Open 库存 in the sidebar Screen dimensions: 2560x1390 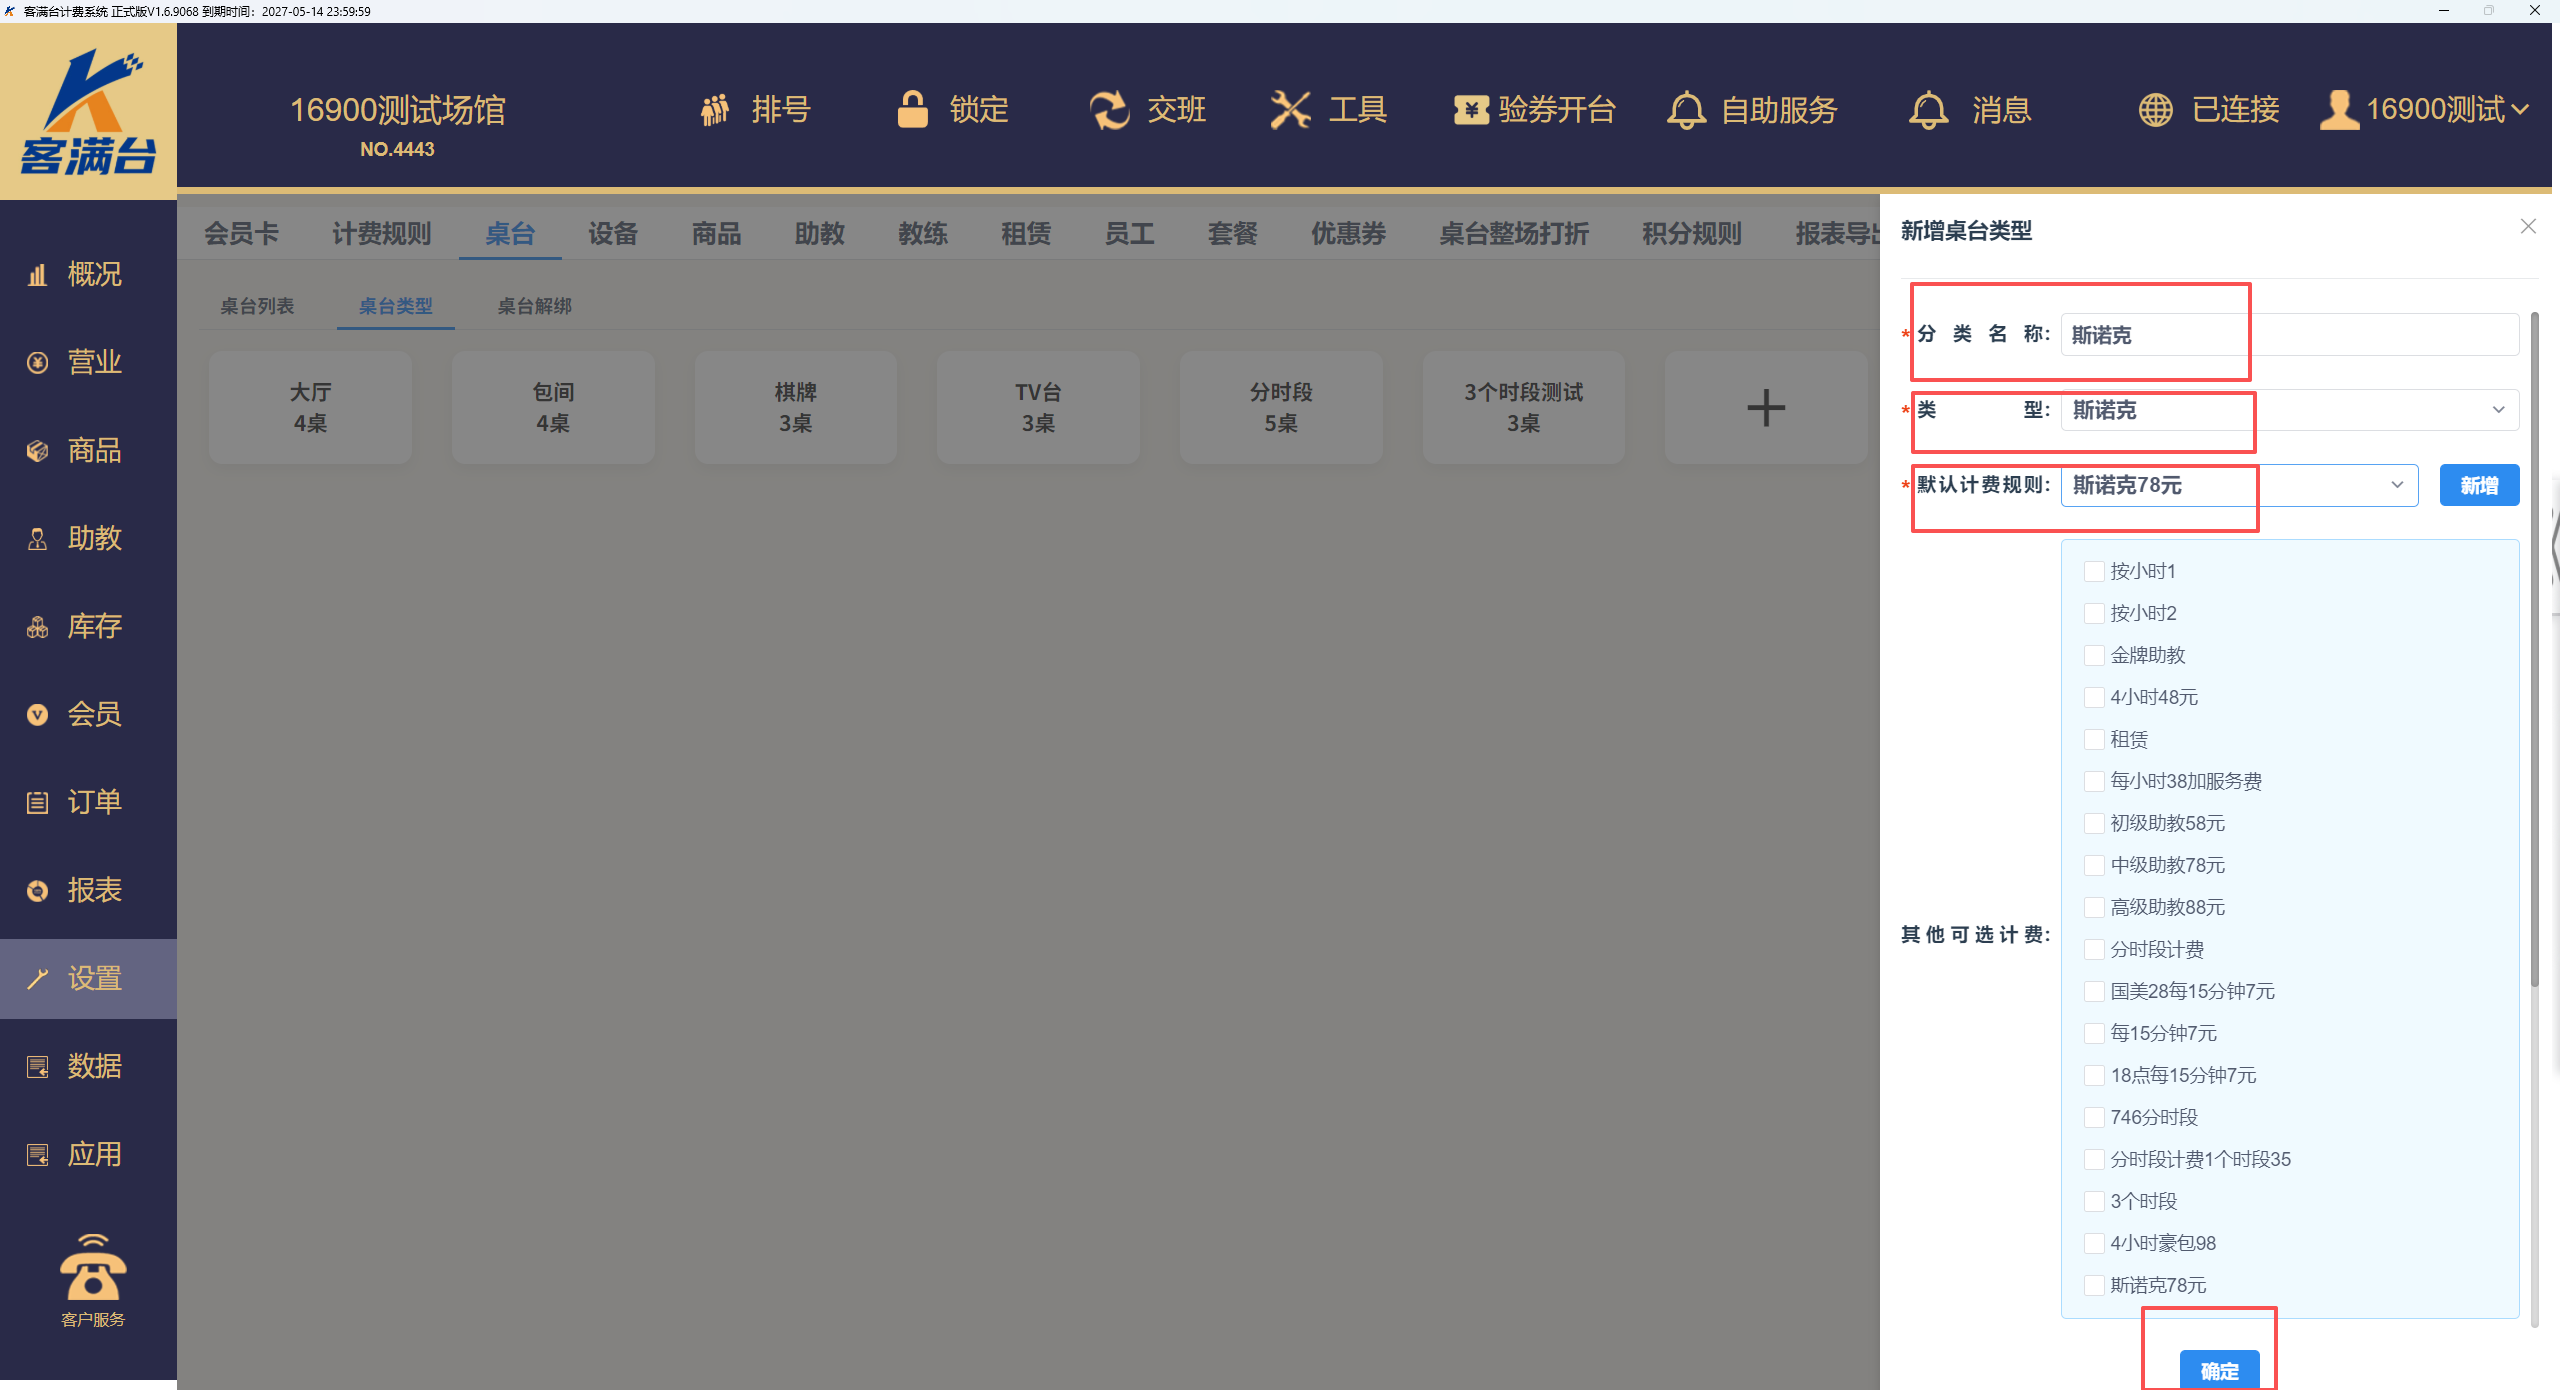coord(88,626)
